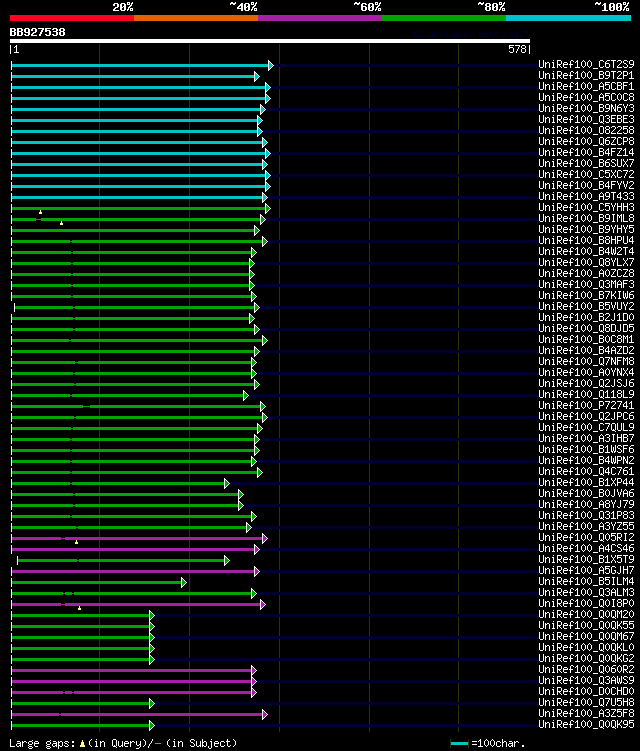Open hit UniRef100_B9T2P1
This screenshot has width=640, height=751.
tap(586, 75)
